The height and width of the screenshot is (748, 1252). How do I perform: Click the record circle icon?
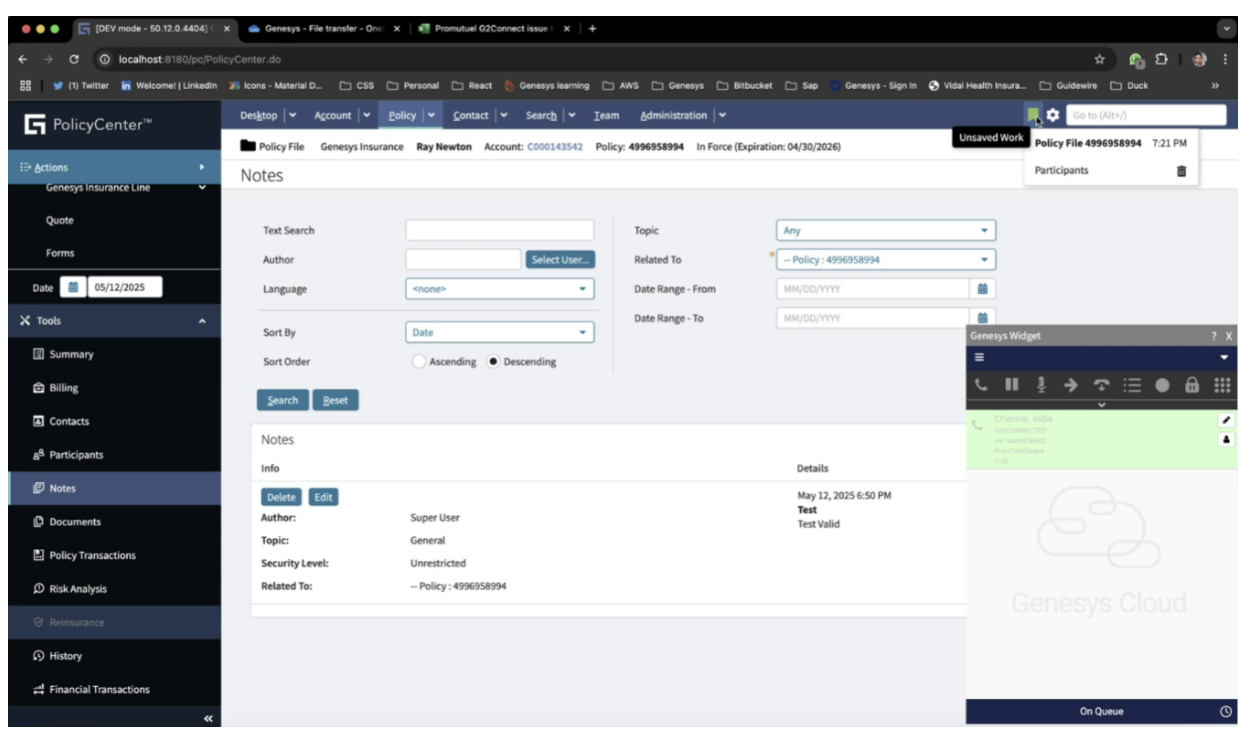(x=1162, y=385)
